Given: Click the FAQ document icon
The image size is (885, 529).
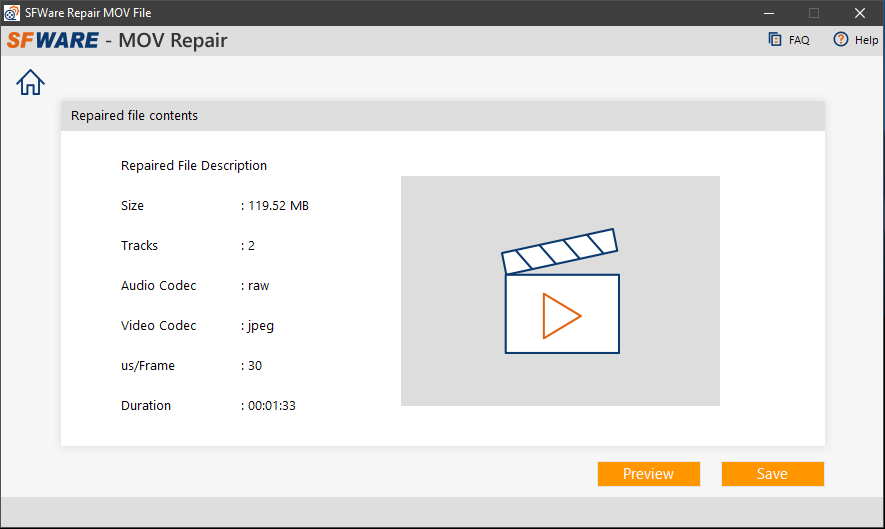Looking at the screenshot, I should point(774,40).
